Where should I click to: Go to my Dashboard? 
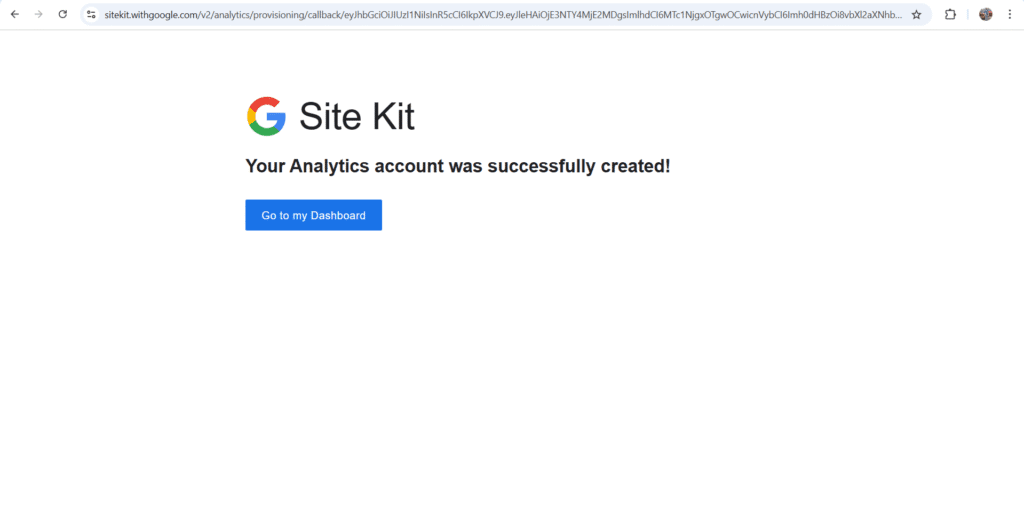(x=313, y=215)
